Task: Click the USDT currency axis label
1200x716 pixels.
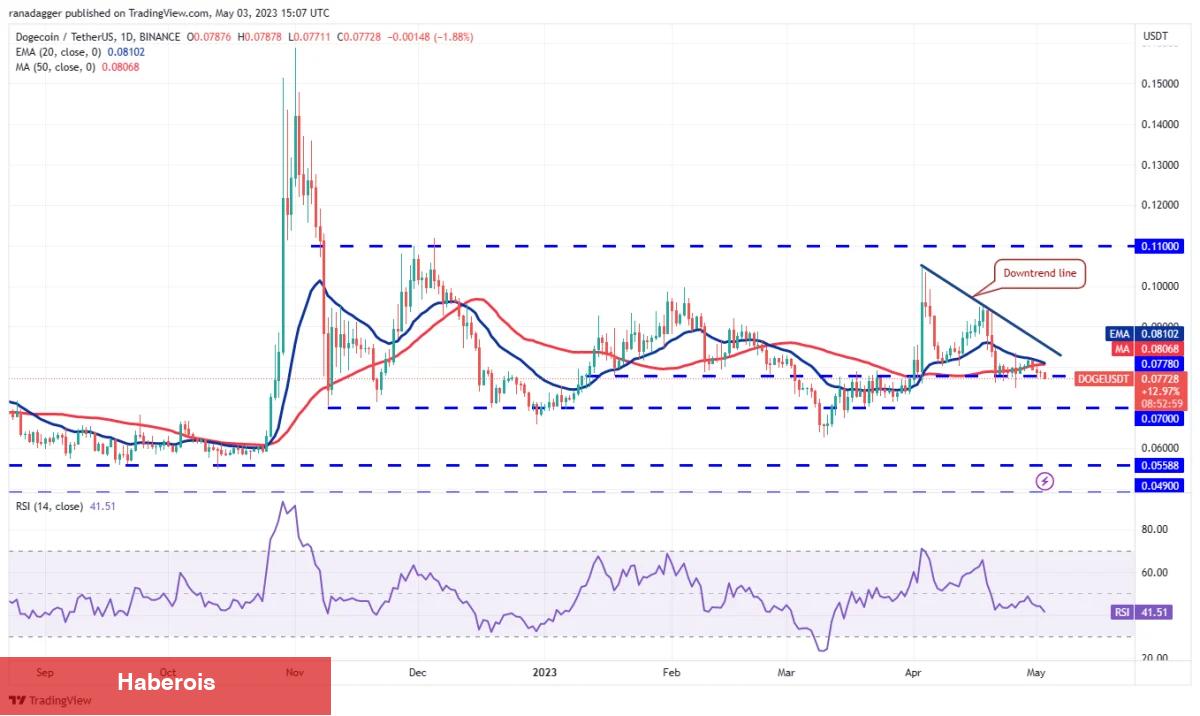Action: [x=1156, y=37]
